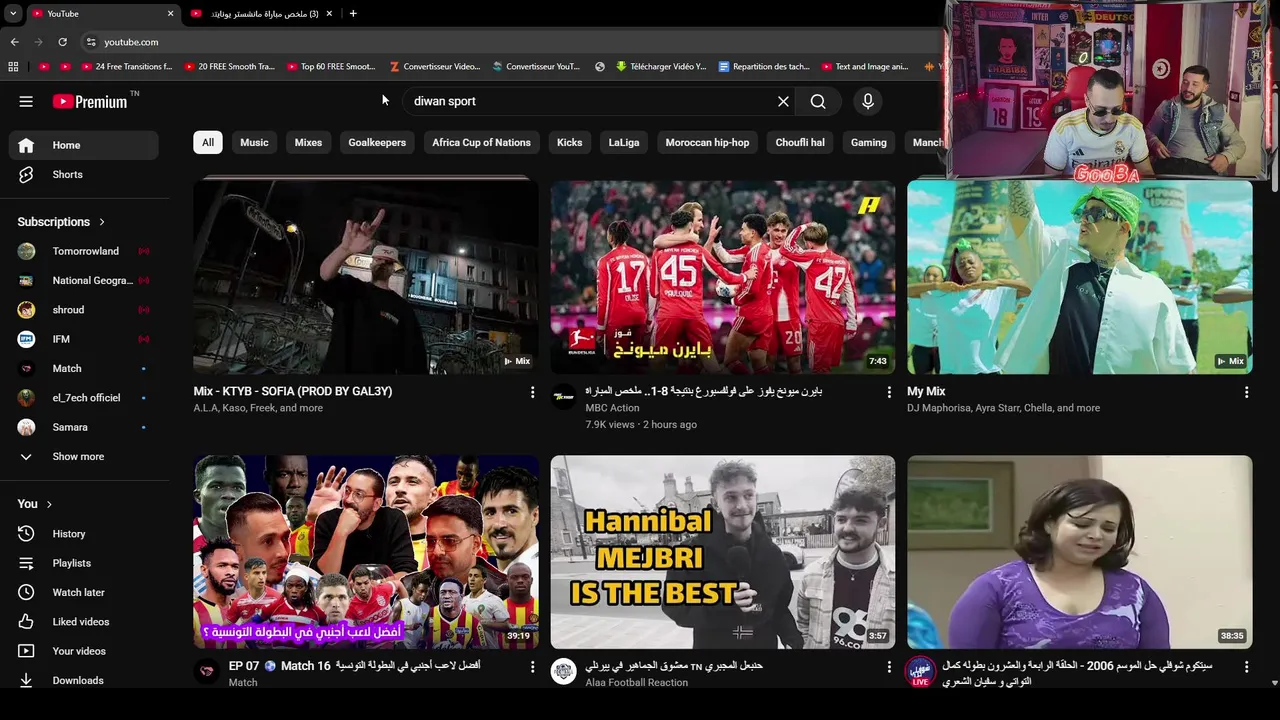Open options for Hannibal Mejbri video
The width and height of the screenshot is (1280, 720).
pos(889,666)
